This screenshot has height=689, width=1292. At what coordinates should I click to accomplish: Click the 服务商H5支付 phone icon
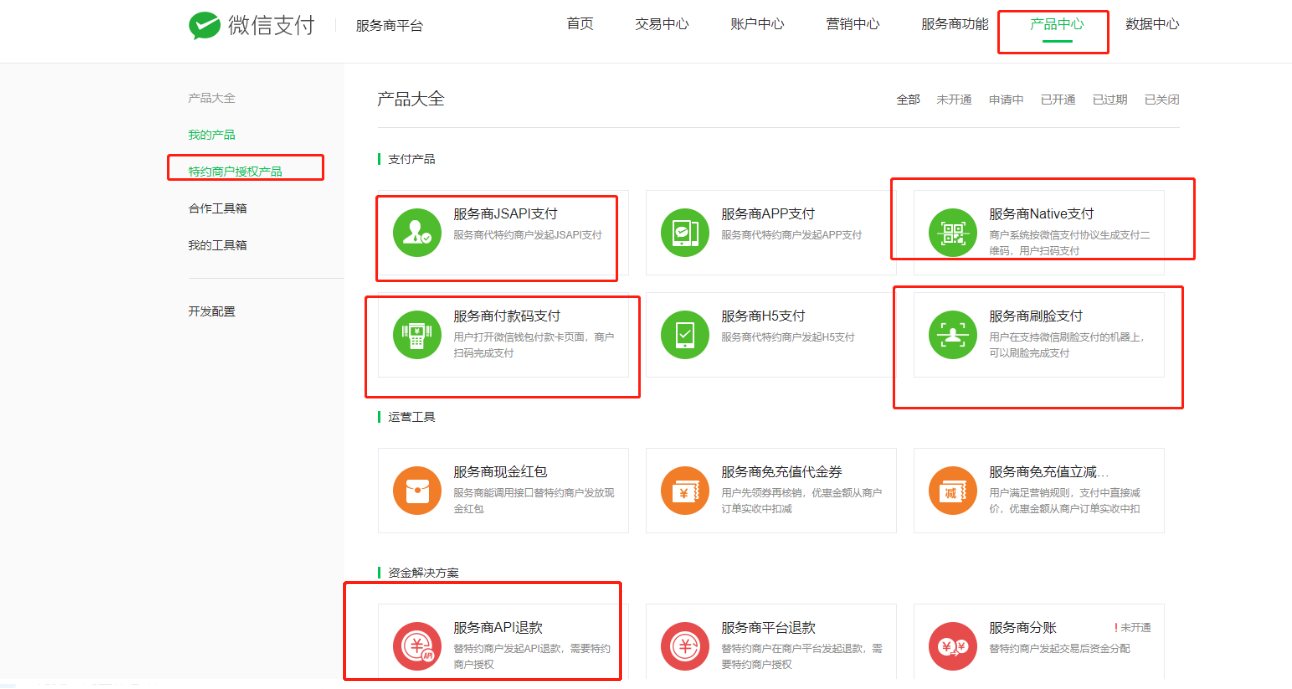pyautogui.click(x=685, y=335)
